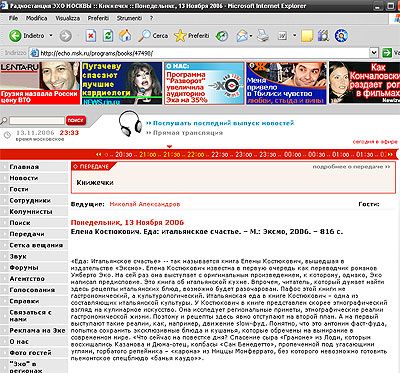The height and width of the screenshot is (373, 400).
Task: Open the Preferiti star toolbar icon
Action: point(180,36)
